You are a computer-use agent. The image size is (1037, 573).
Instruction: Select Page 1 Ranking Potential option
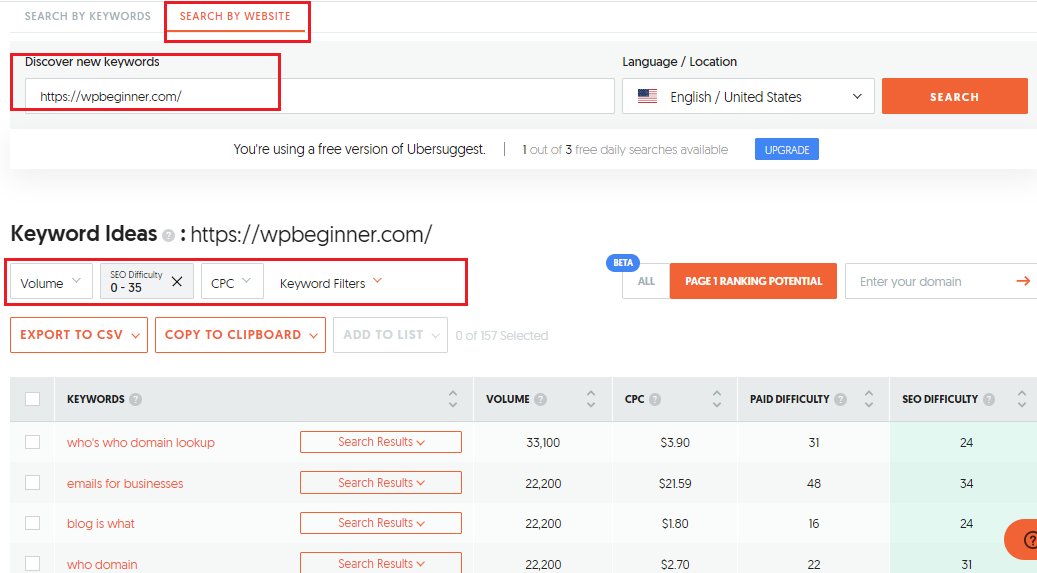pyautogui.click(x=753, y=281)
